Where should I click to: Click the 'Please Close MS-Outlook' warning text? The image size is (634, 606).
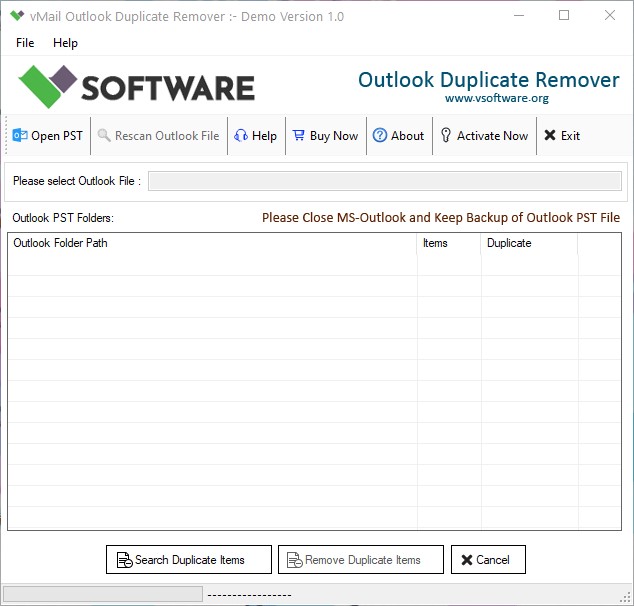[441, 217]
